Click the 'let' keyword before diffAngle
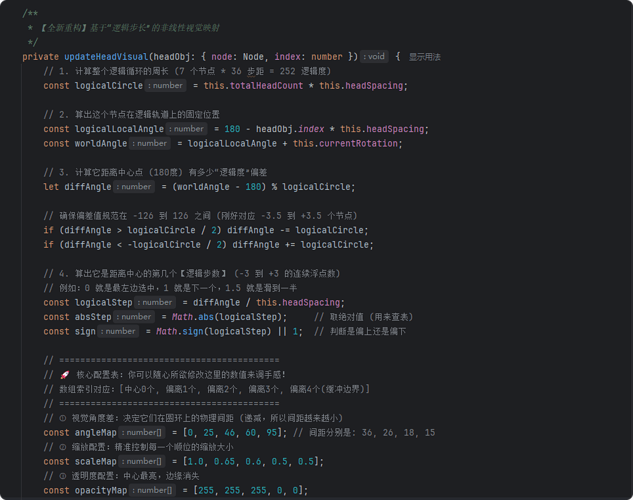 pyautogui.click(x=51, y=187)
